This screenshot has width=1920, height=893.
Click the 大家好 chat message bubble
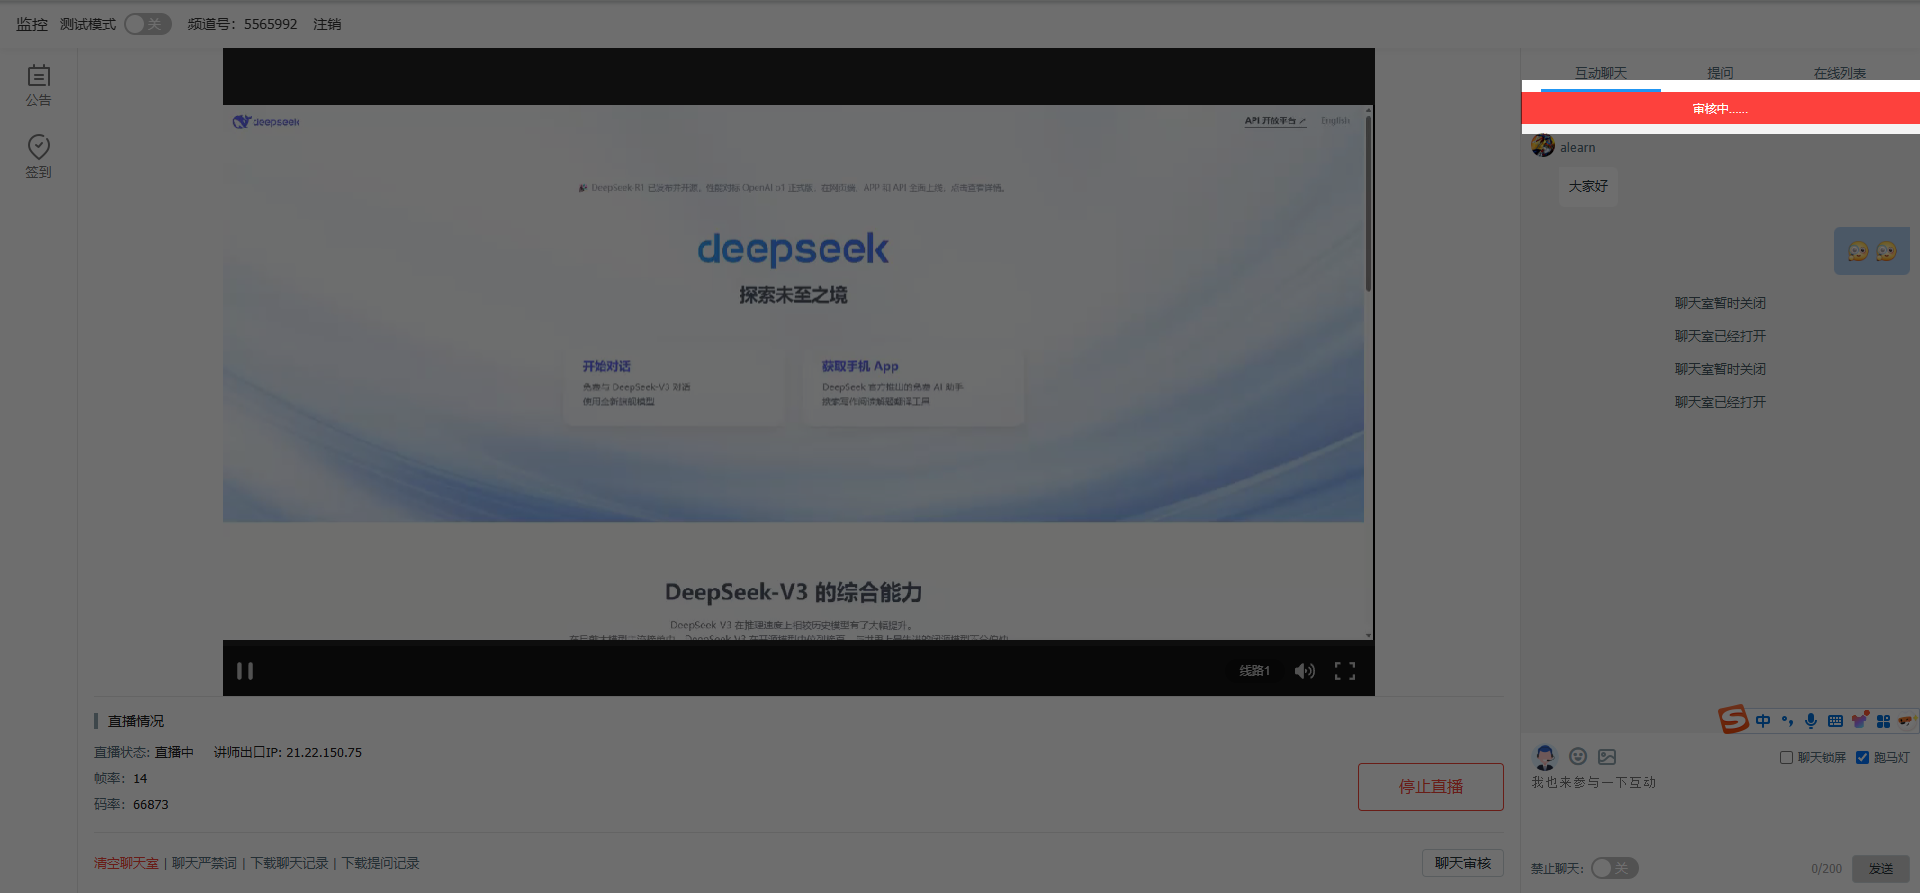pos(1588,186)
